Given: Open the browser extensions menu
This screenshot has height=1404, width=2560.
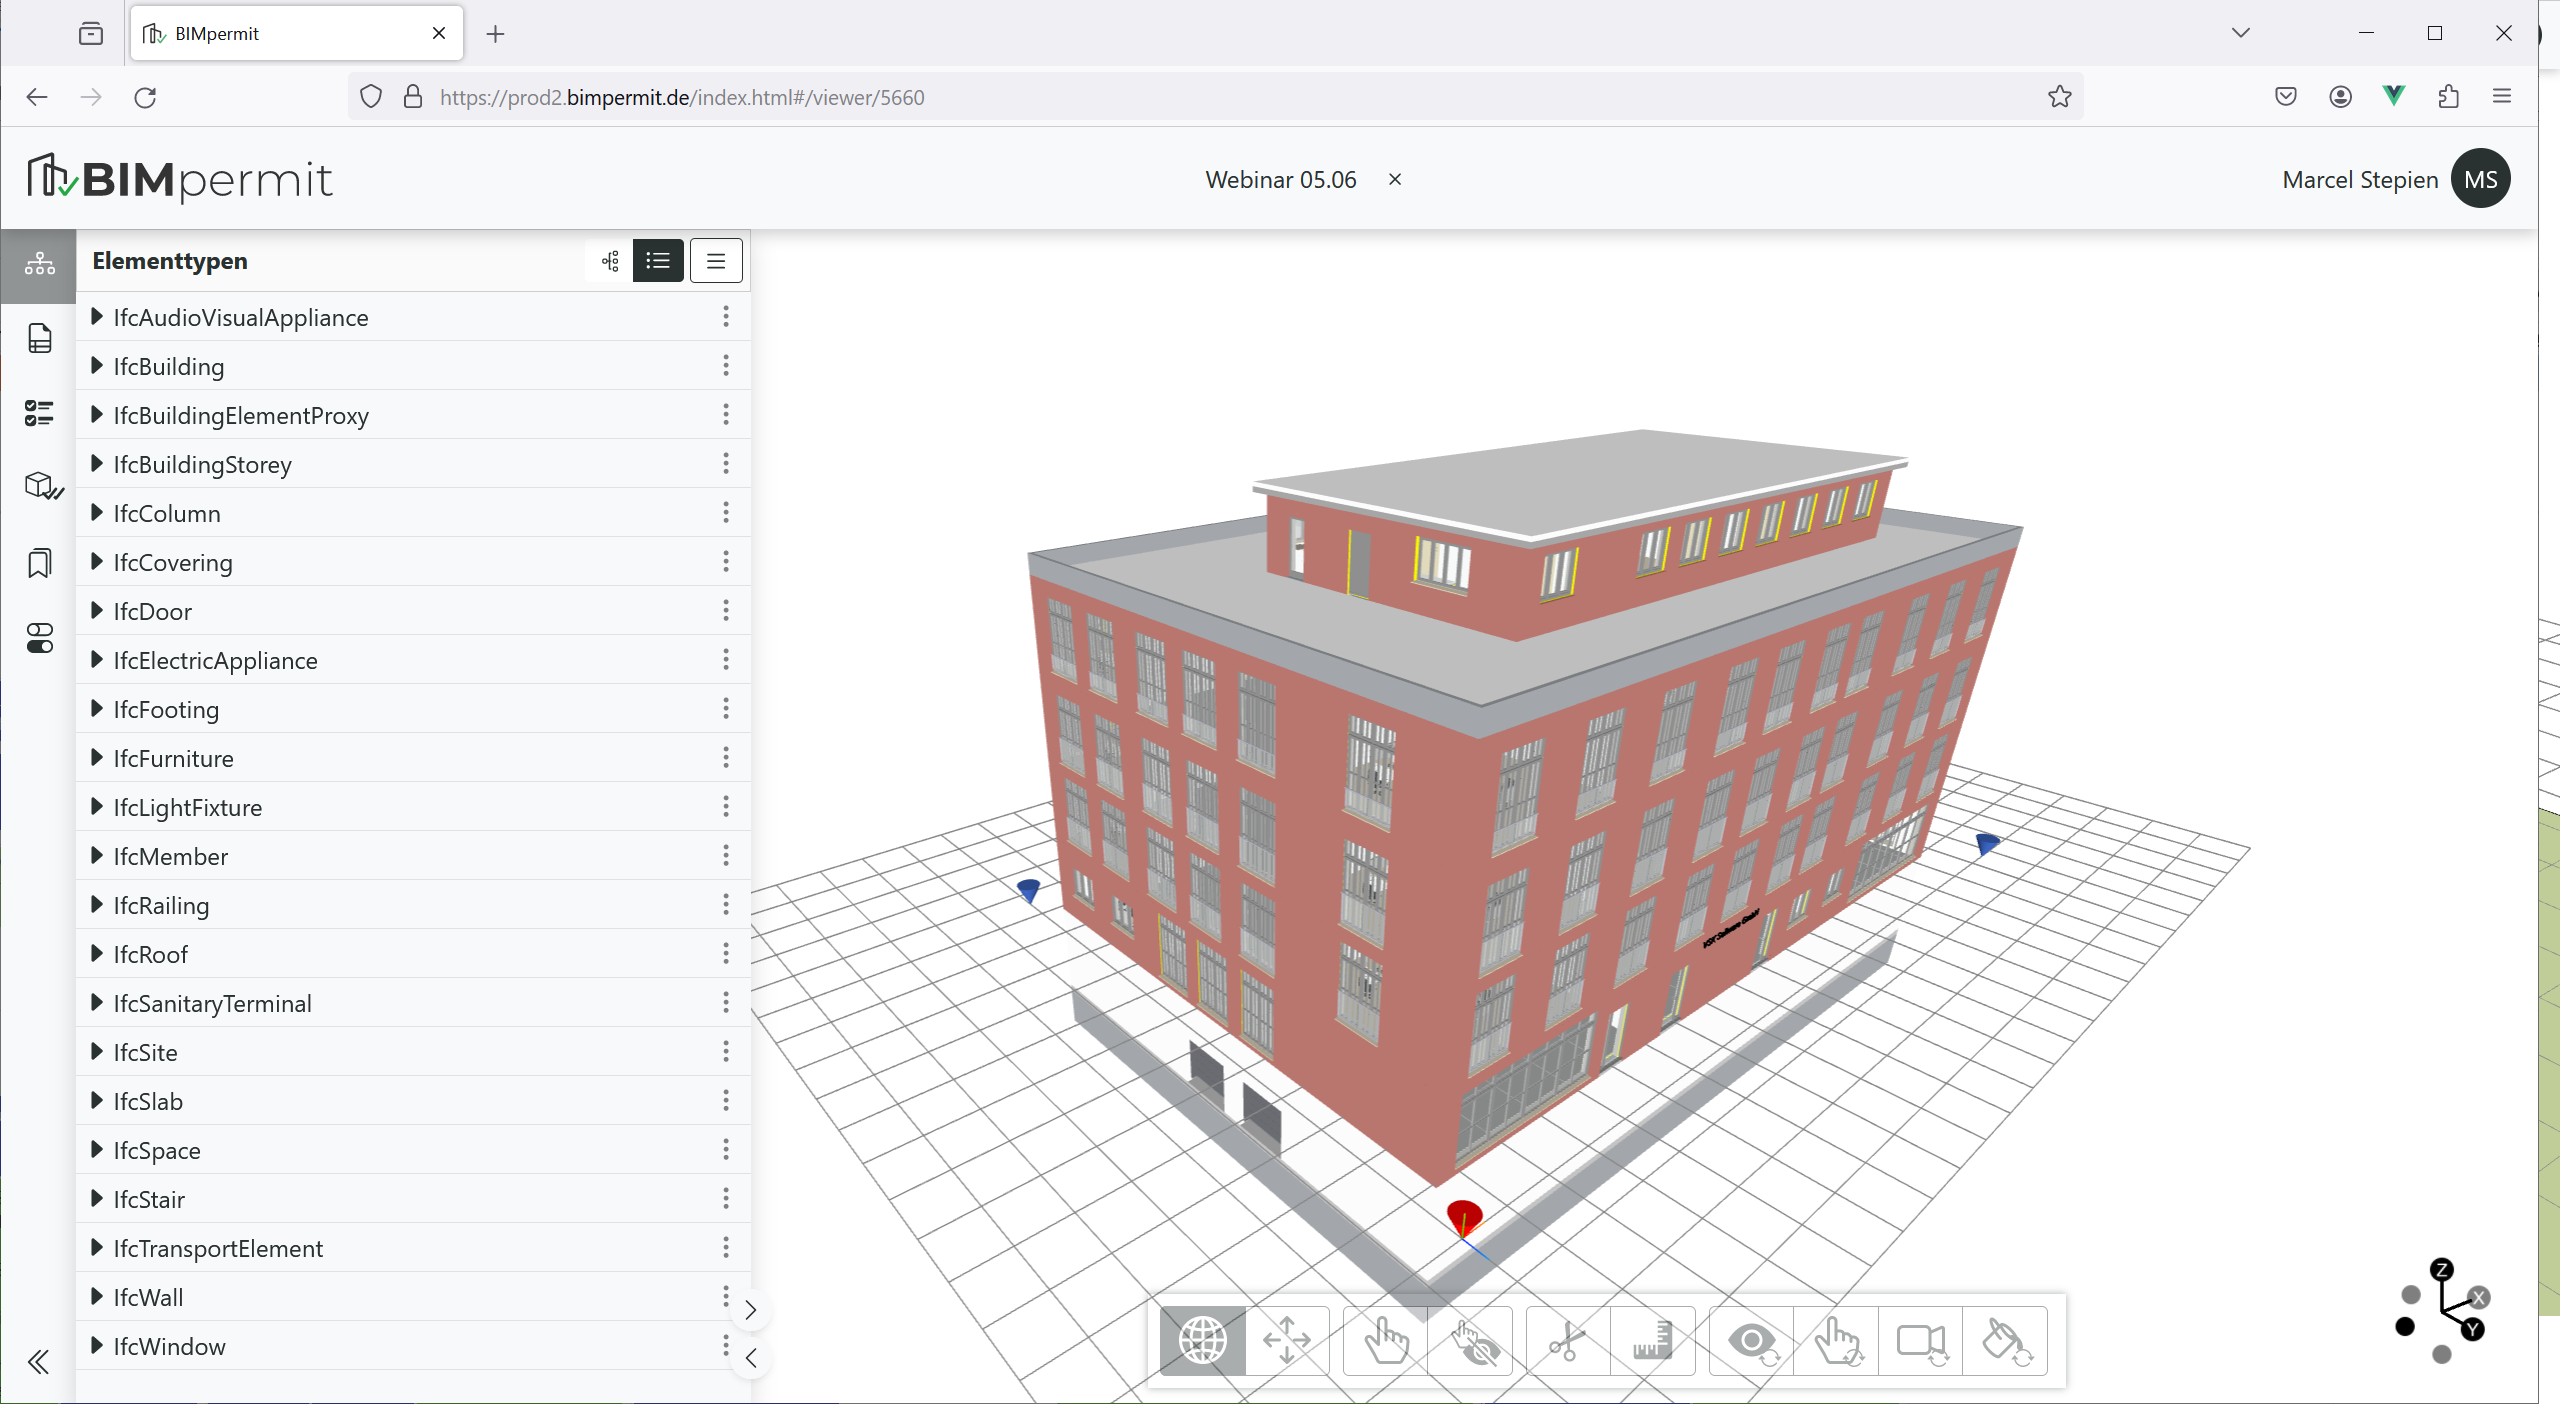Looking at the screenshot, I should (x=2448, y=97).
